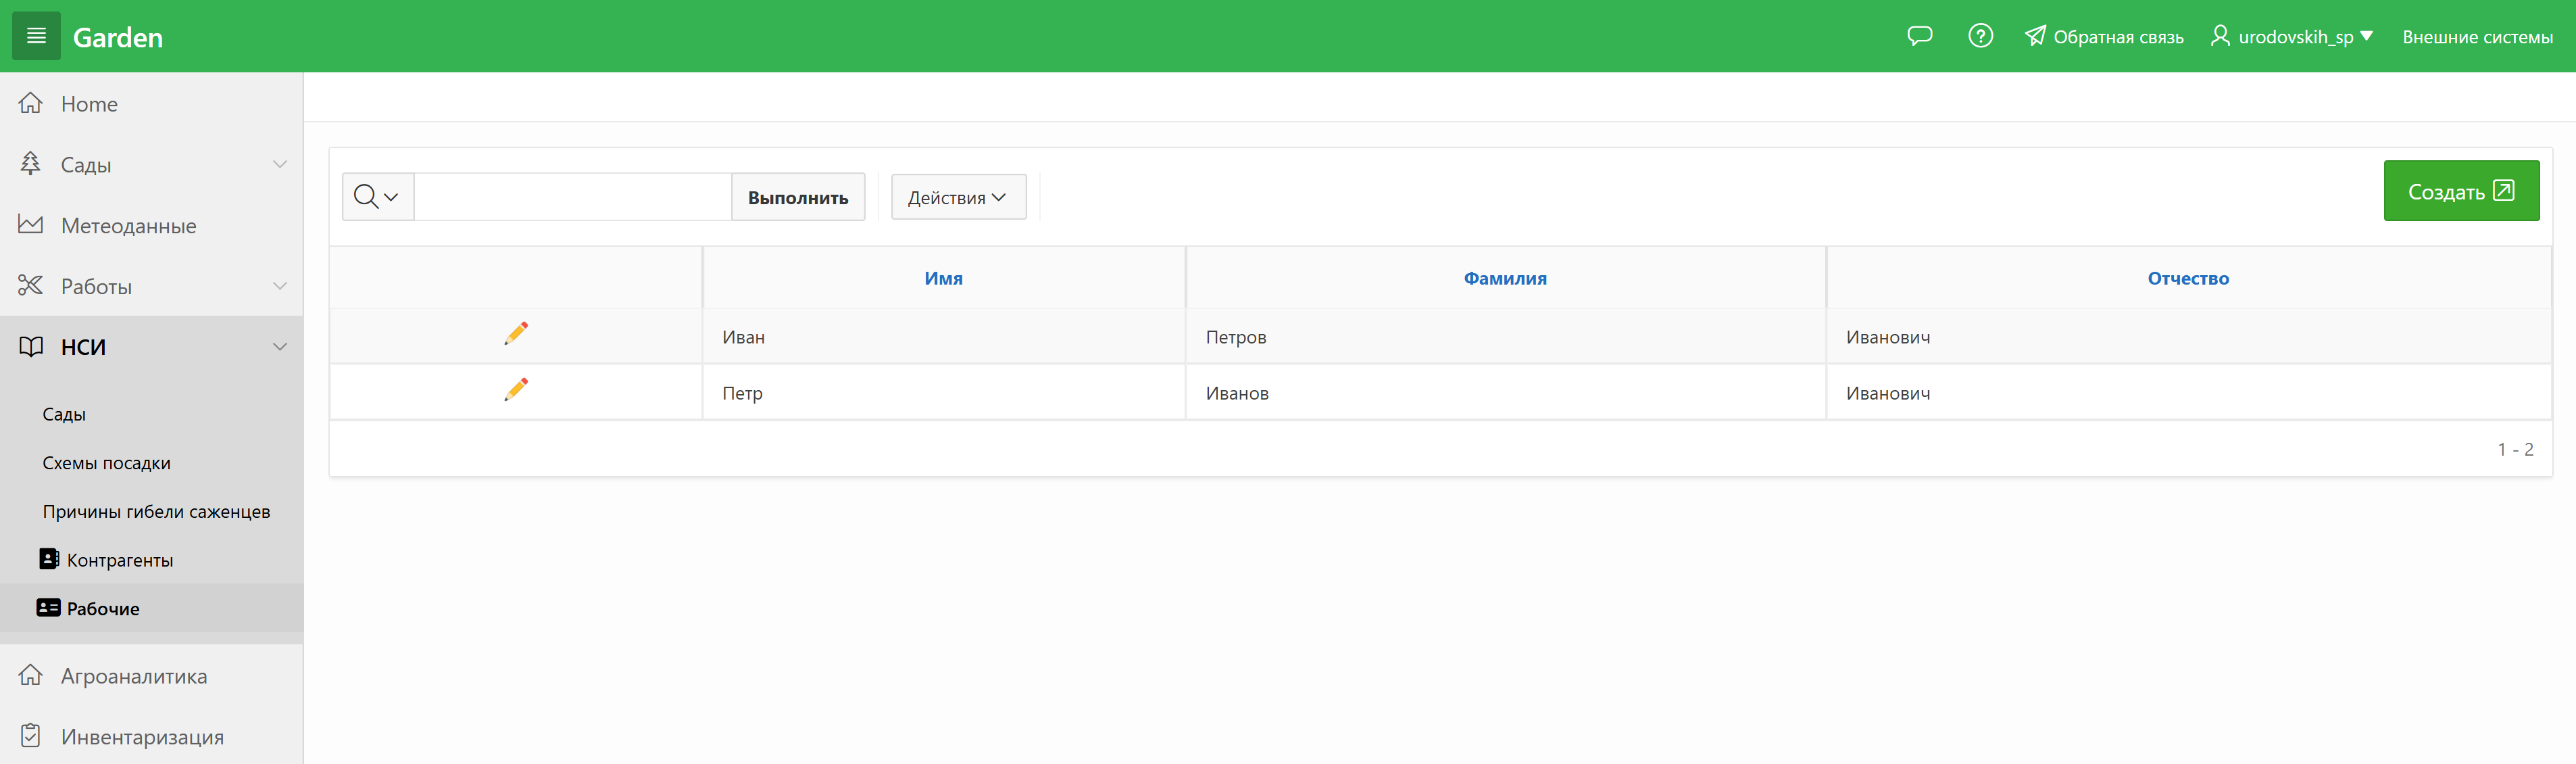Click the Метеоданные chart icon

31,225
